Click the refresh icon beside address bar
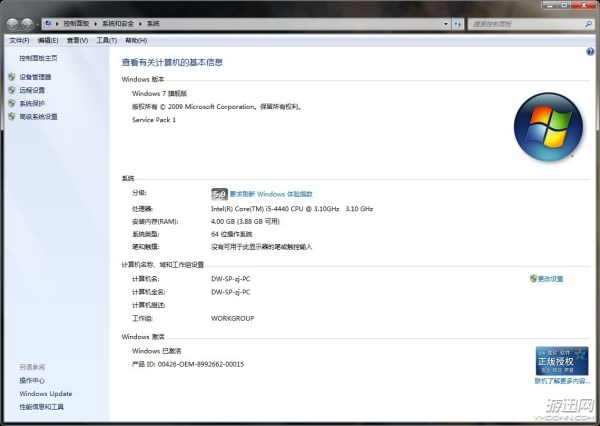 pyautogui.click(x=458, y=24)
